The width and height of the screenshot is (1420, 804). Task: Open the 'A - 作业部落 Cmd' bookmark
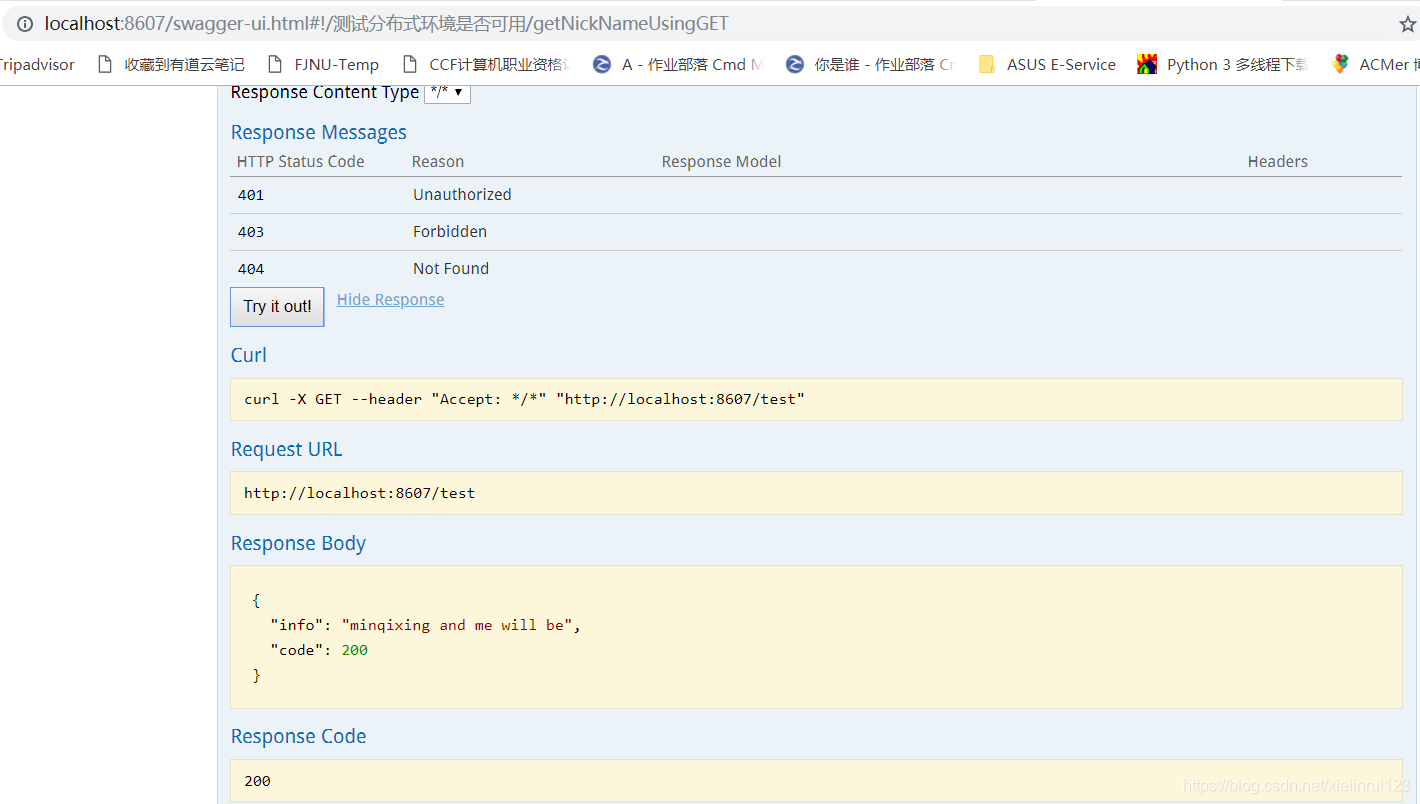pos(678,64)
